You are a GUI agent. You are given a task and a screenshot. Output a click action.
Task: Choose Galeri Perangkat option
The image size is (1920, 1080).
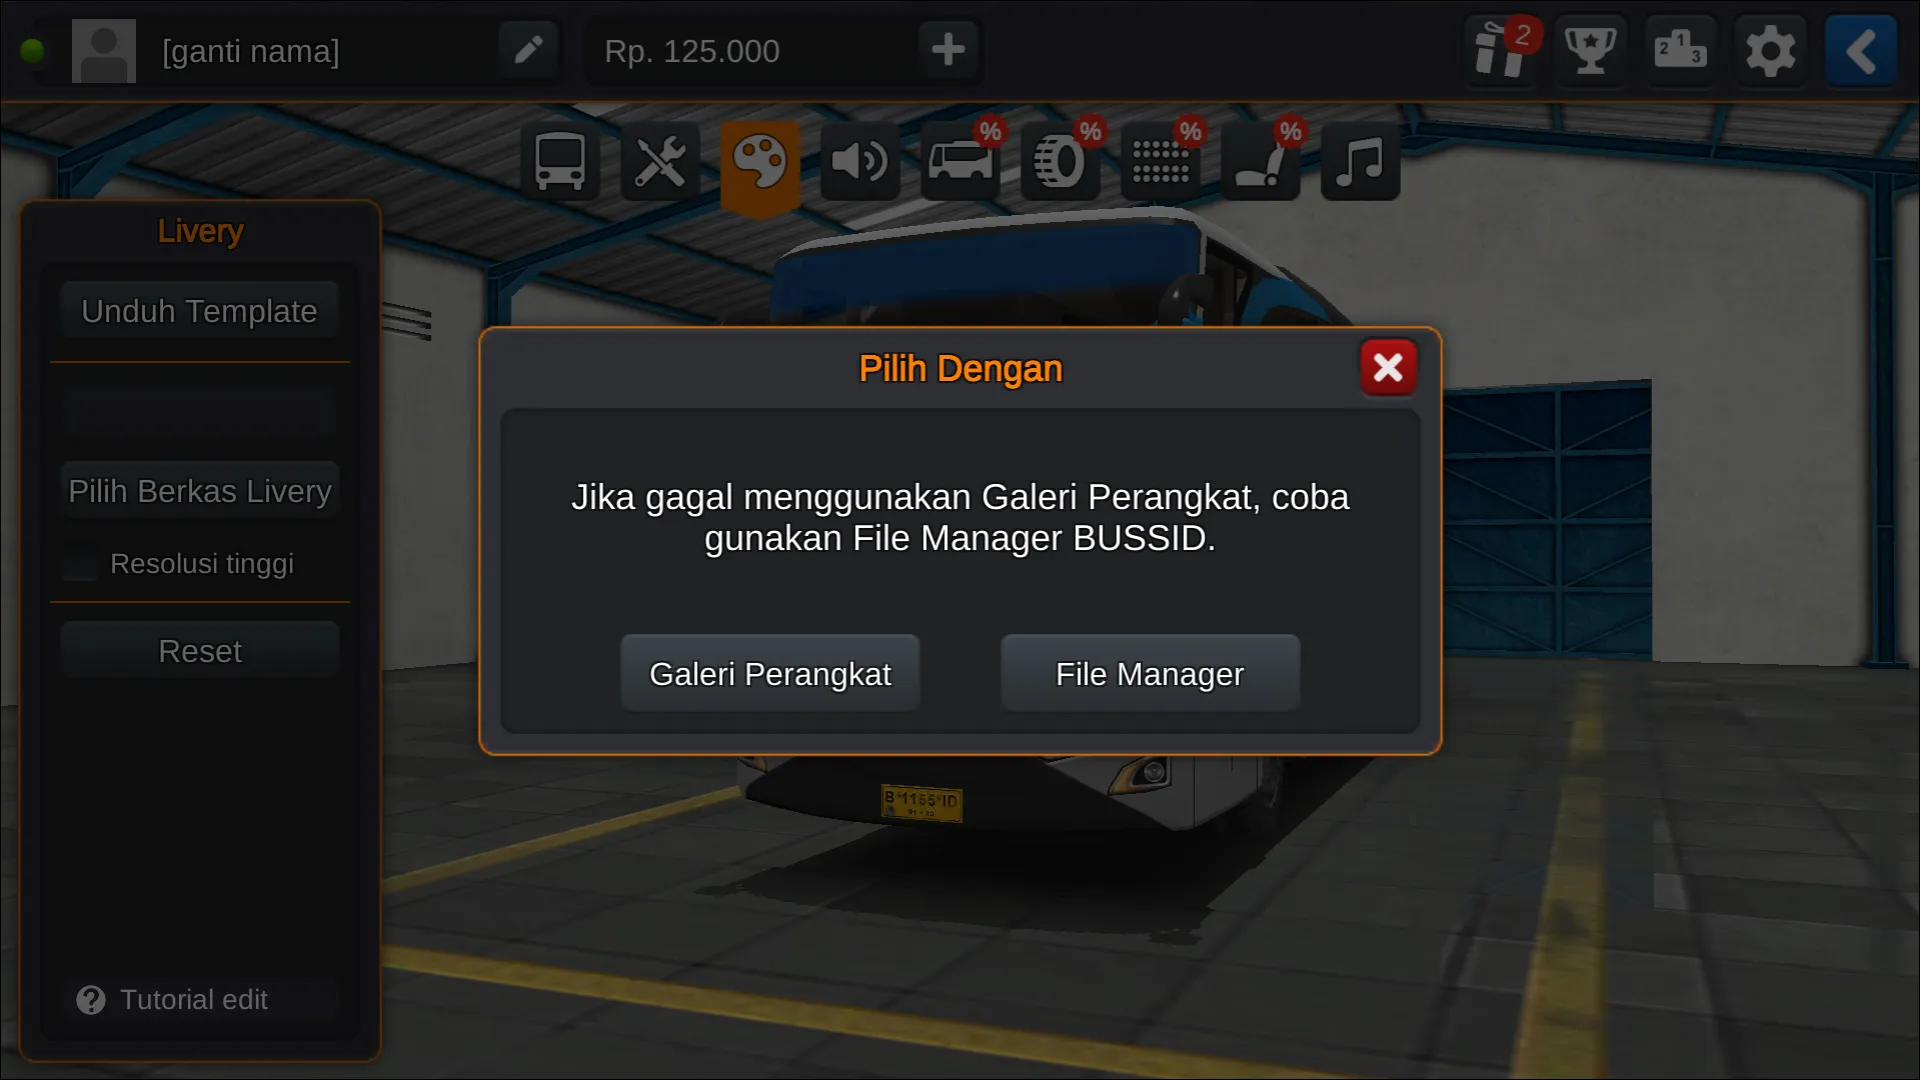(x=770, y=674)
